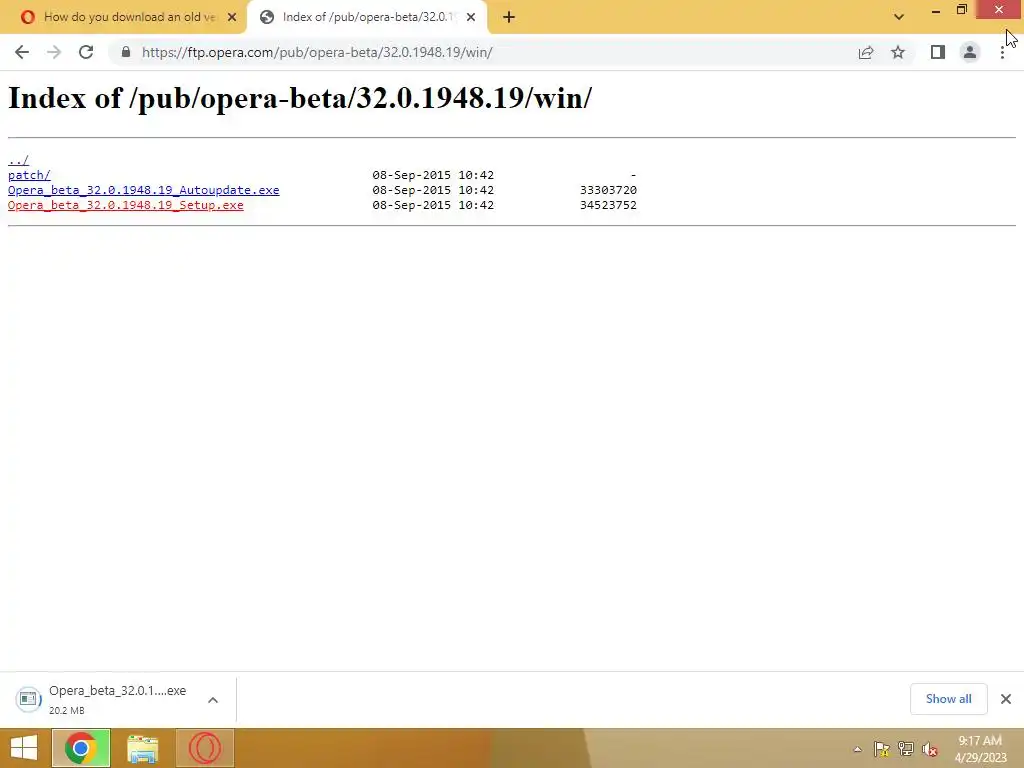Open network status tray icon
The height and width of the screenshot is (768, 1024).
(x=905, y=749)
